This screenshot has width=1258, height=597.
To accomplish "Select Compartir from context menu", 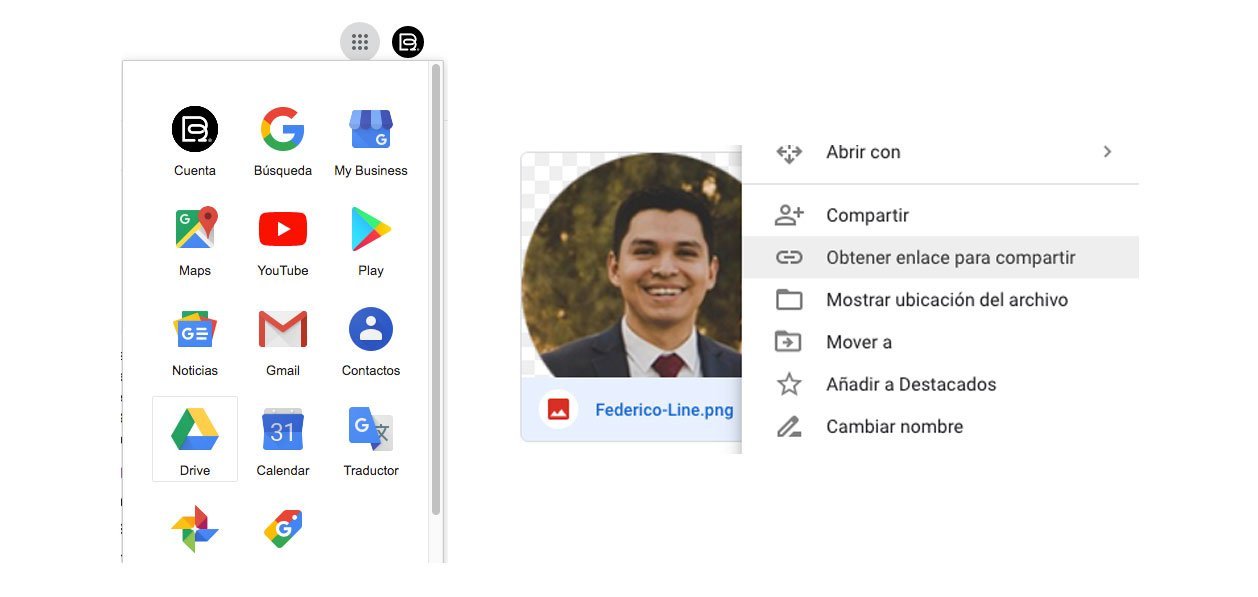I will [x=940, y=215].
